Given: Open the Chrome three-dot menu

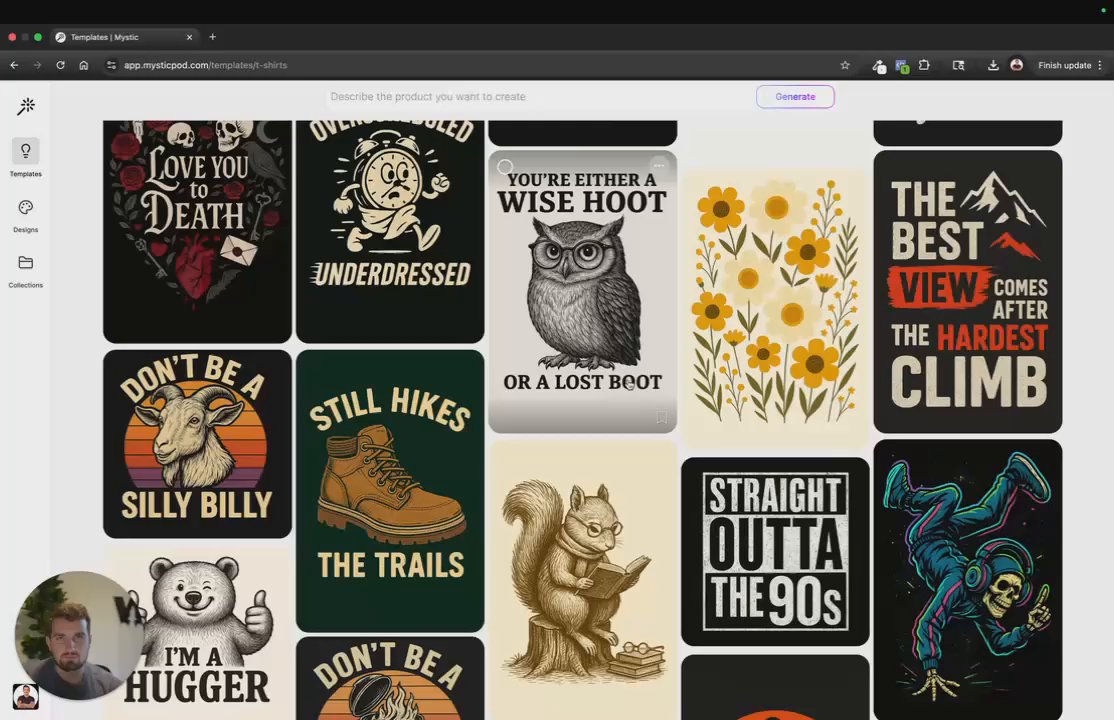Looking at the screenshot, I should point(1100,65).
